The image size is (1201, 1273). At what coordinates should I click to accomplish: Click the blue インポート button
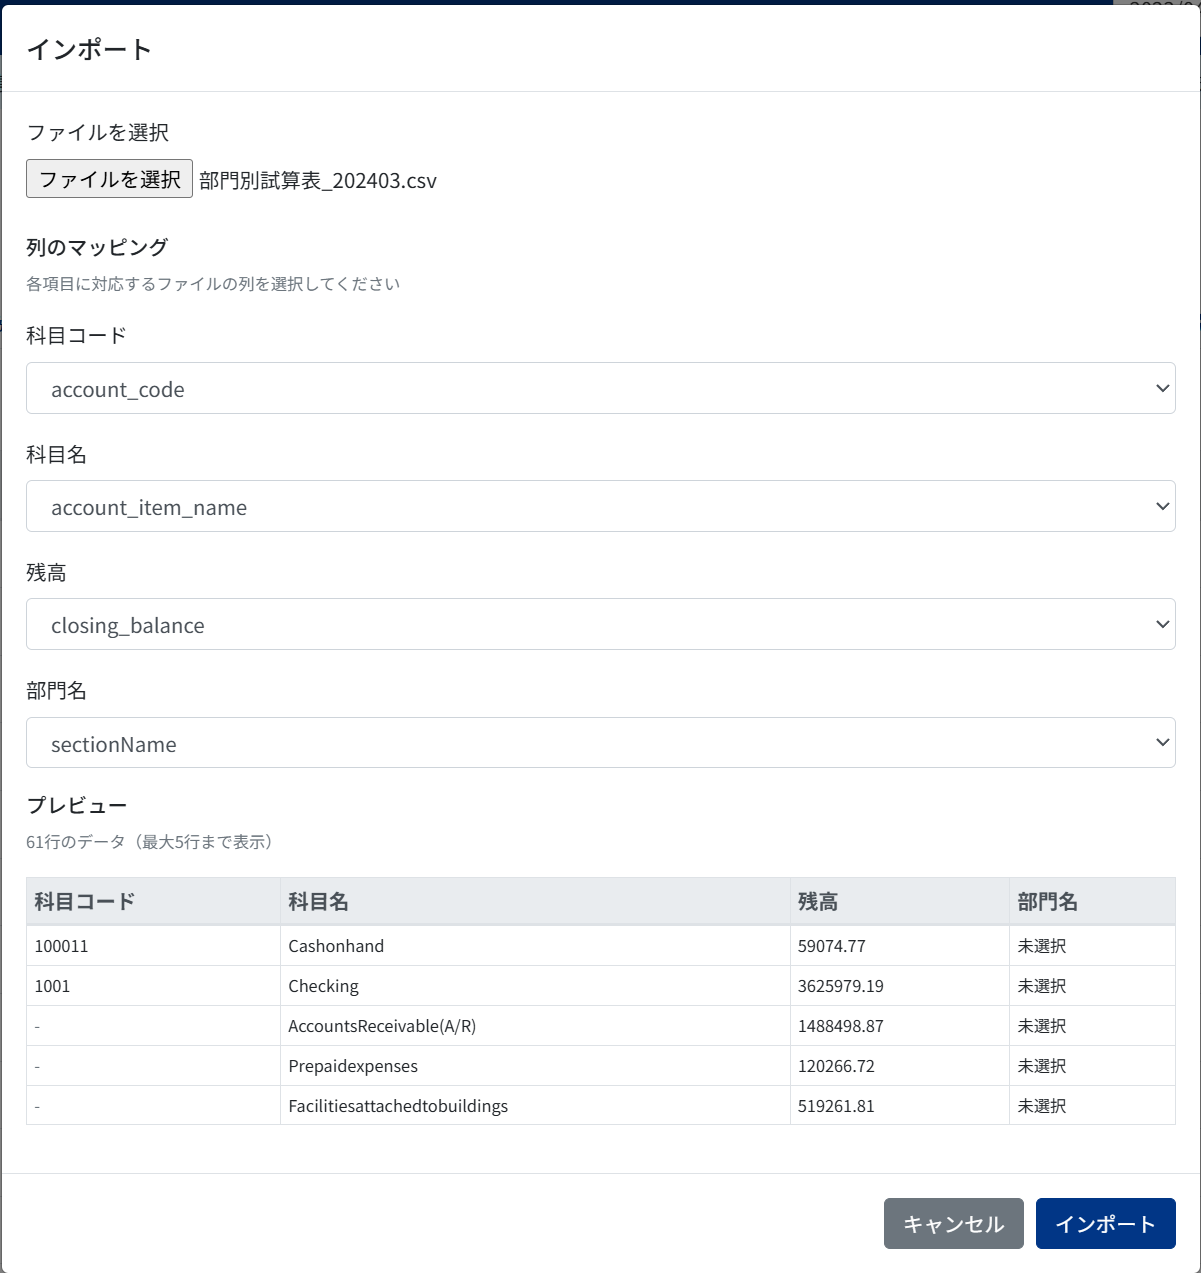pos(1105,1224)
